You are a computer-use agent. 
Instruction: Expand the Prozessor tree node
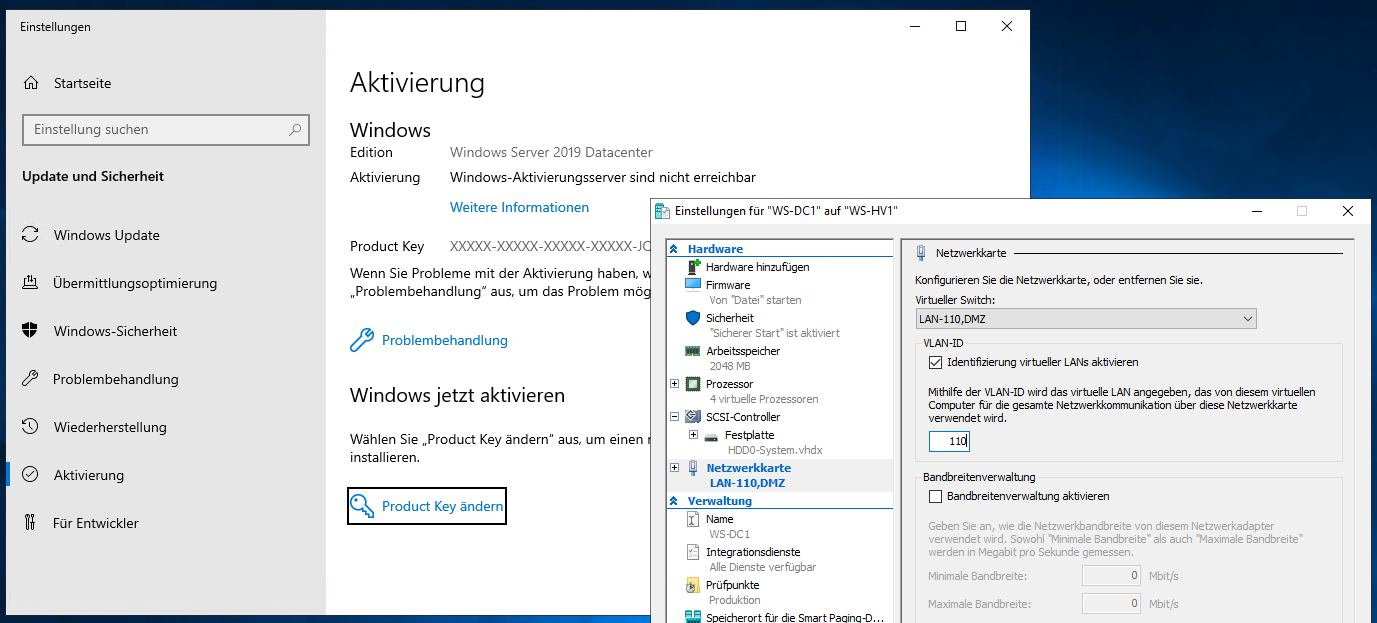675,384
